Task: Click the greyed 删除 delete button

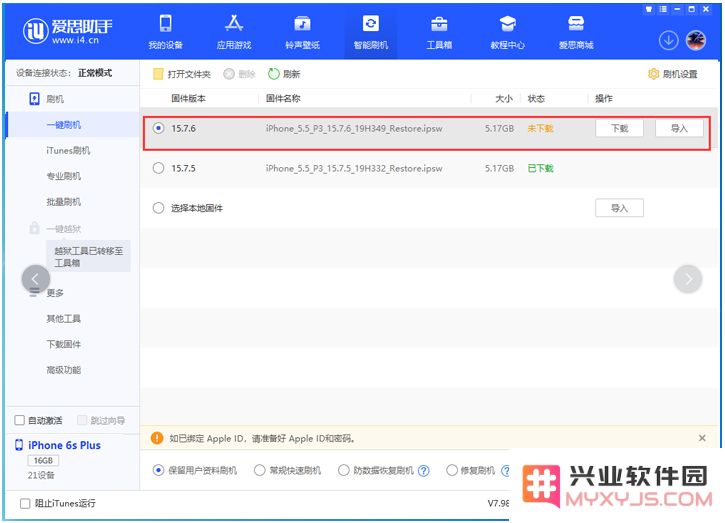Action: tap(239, 74)
